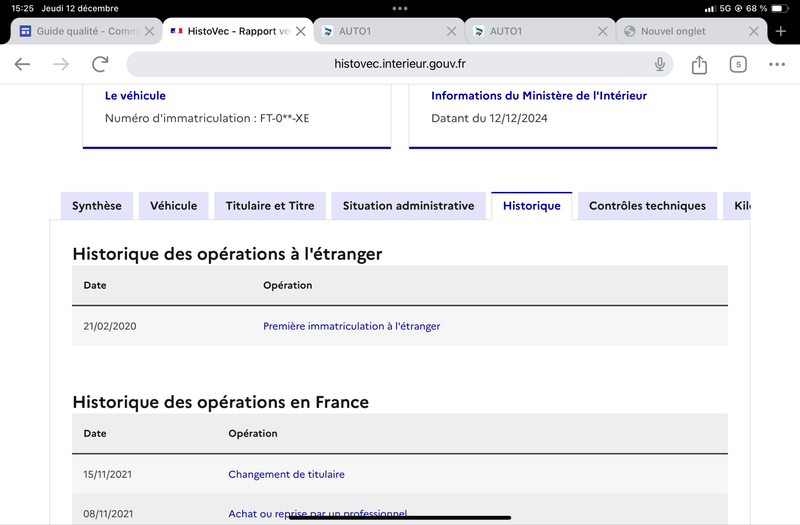Viewport: 800px width, 525px height.
Task: Close the Guide qualité tab
Action: [149, 31]
